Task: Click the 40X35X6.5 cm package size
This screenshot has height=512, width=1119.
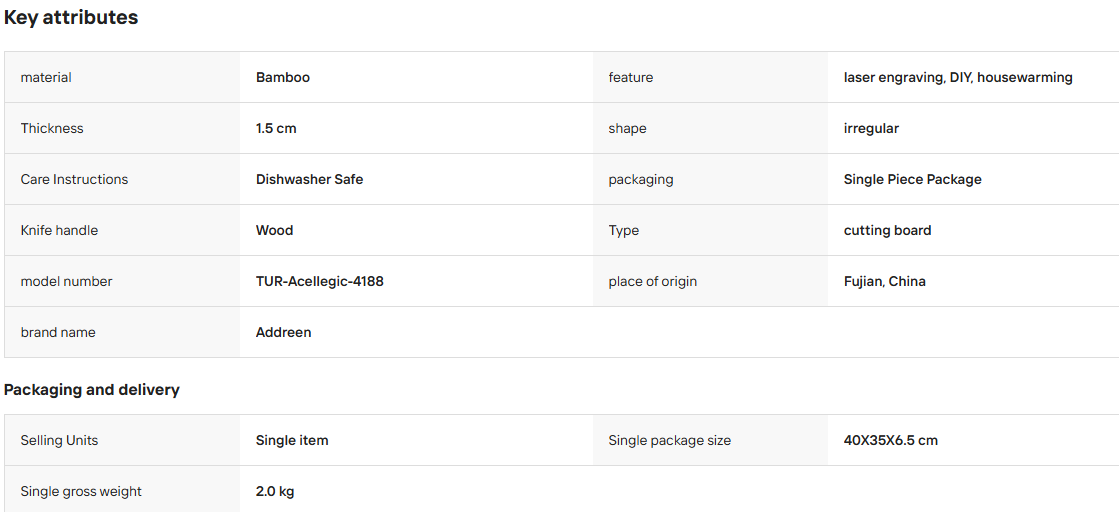Action: (891, 441)
